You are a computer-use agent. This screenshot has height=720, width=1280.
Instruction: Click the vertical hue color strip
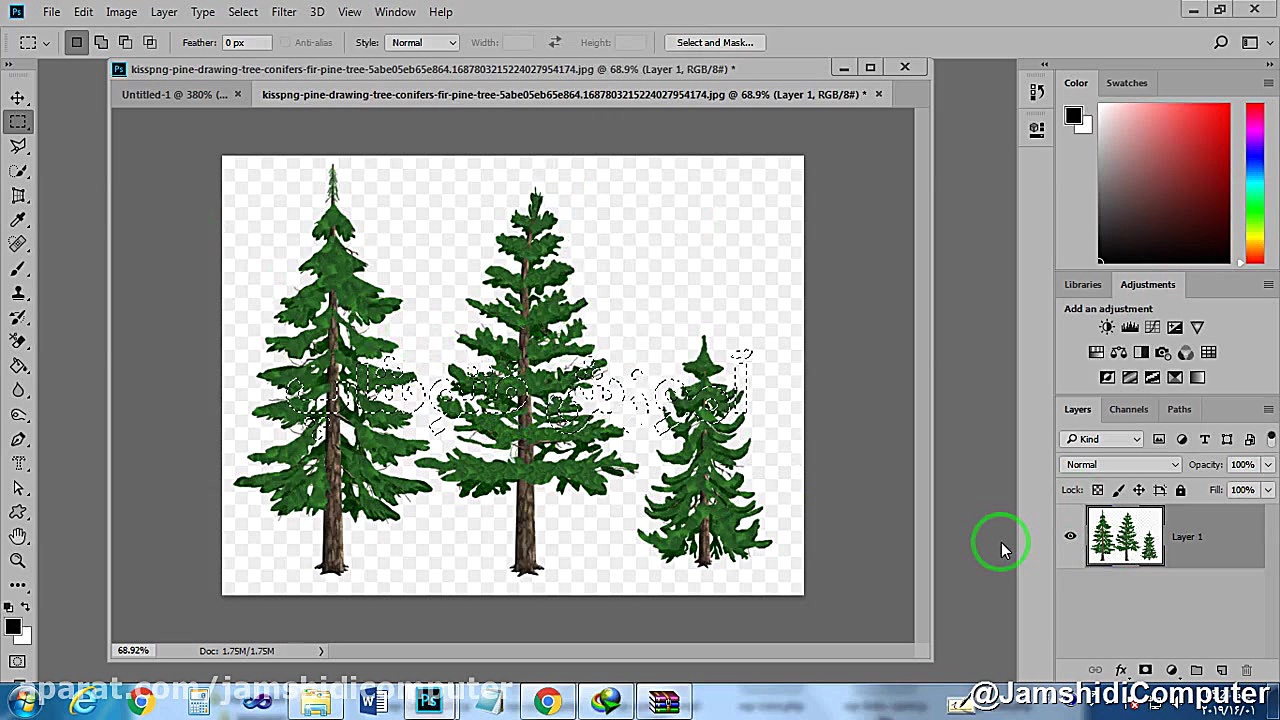1254,182
